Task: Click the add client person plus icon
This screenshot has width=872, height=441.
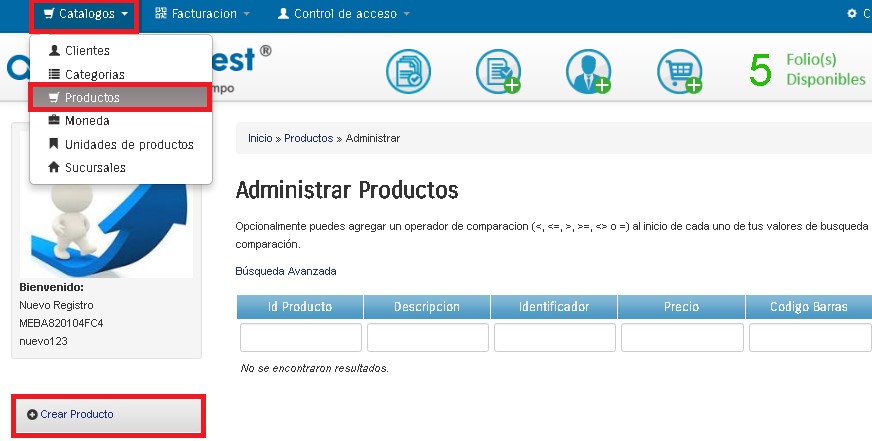Action: (588, 71)
